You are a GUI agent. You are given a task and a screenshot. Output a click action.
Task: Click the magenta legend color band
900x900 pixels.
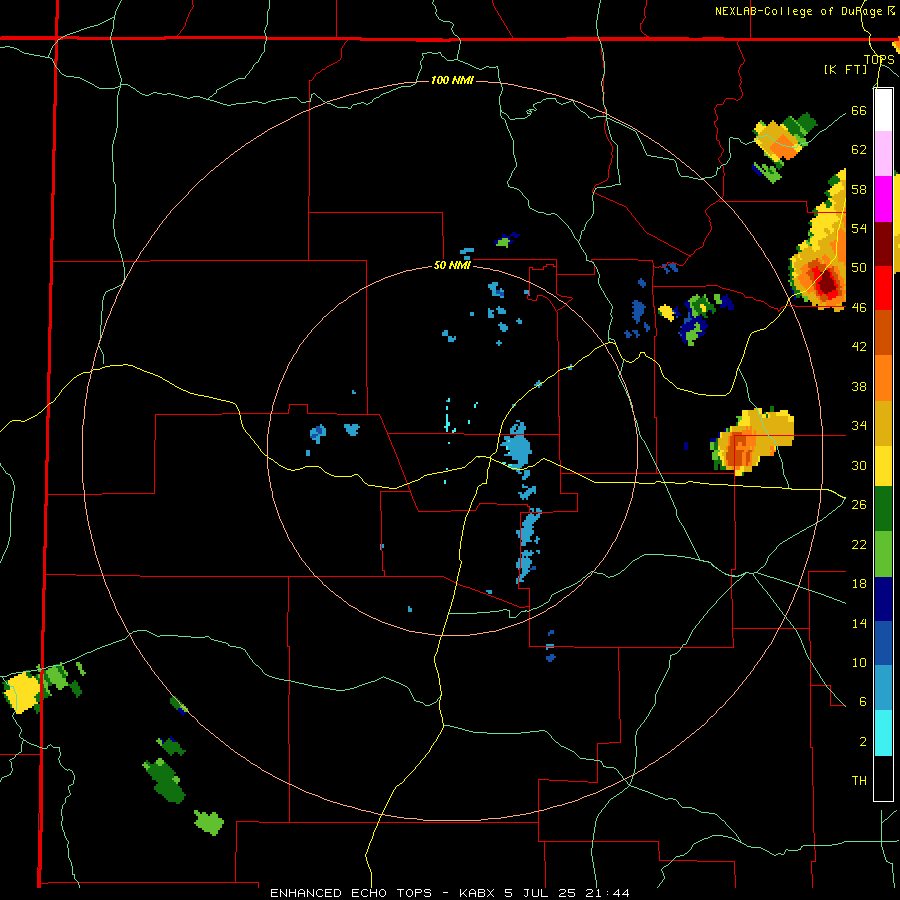pos(883,199)
